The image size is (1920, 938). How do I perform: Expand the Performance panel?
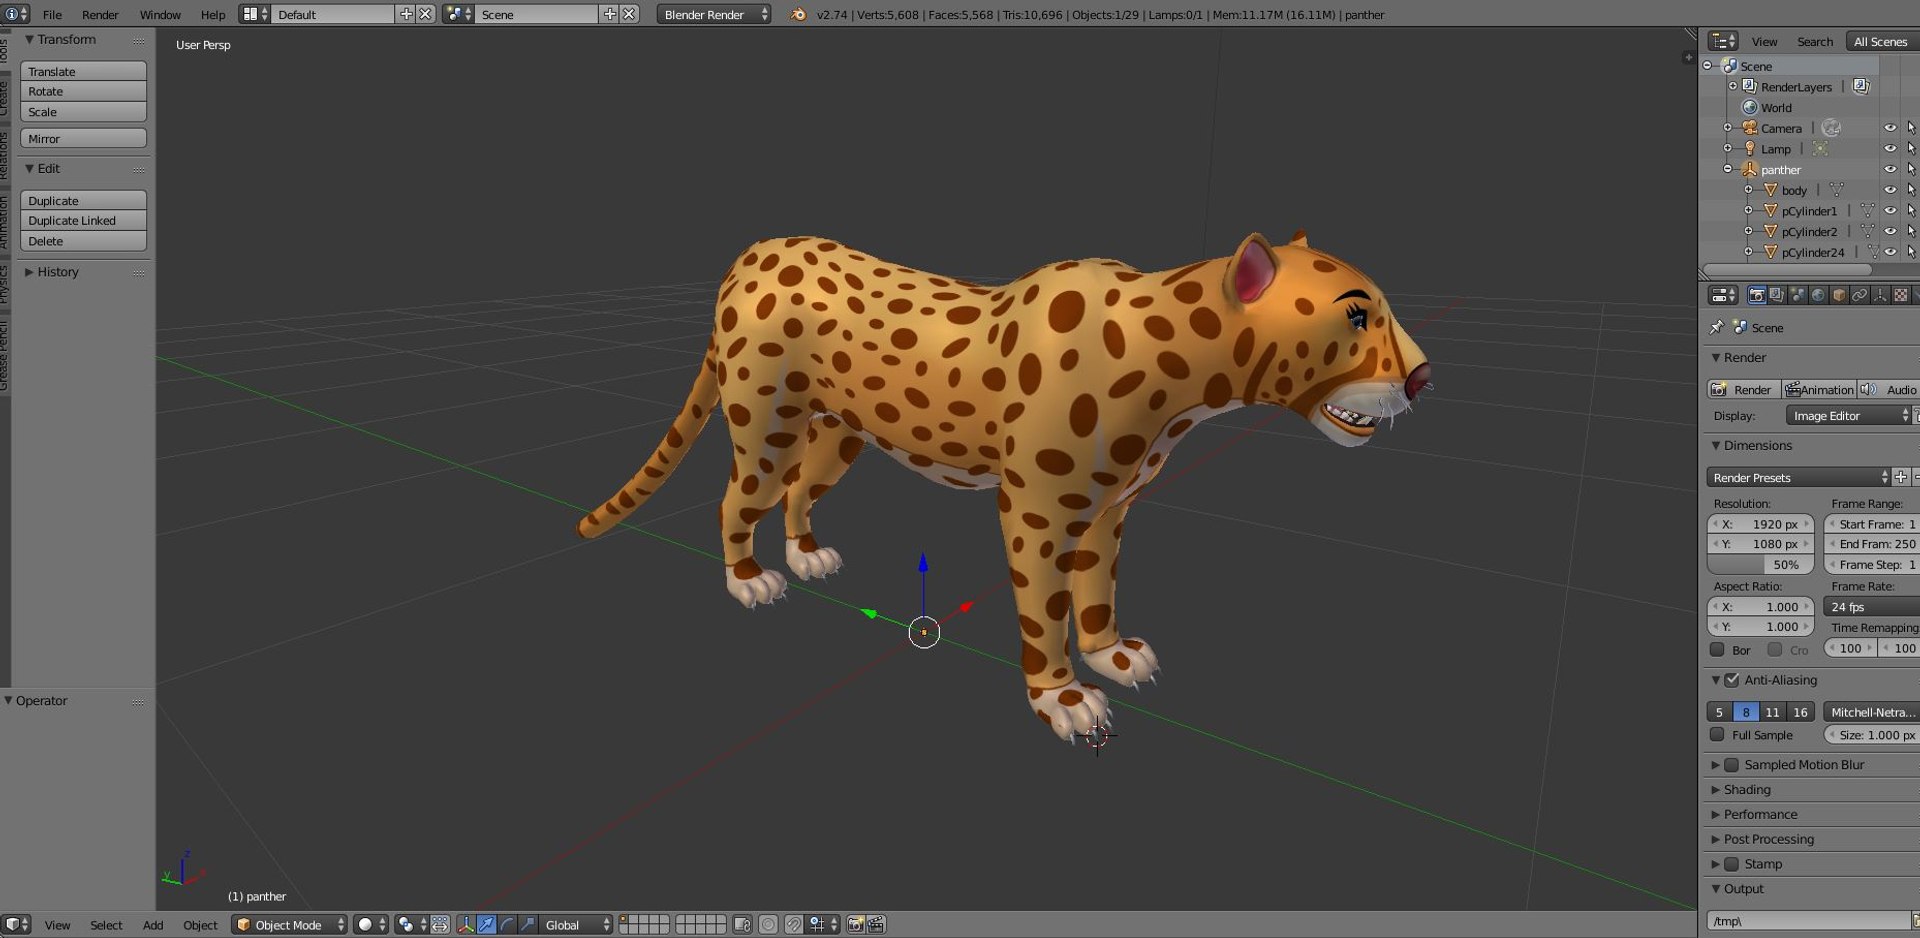(1760, 815)
